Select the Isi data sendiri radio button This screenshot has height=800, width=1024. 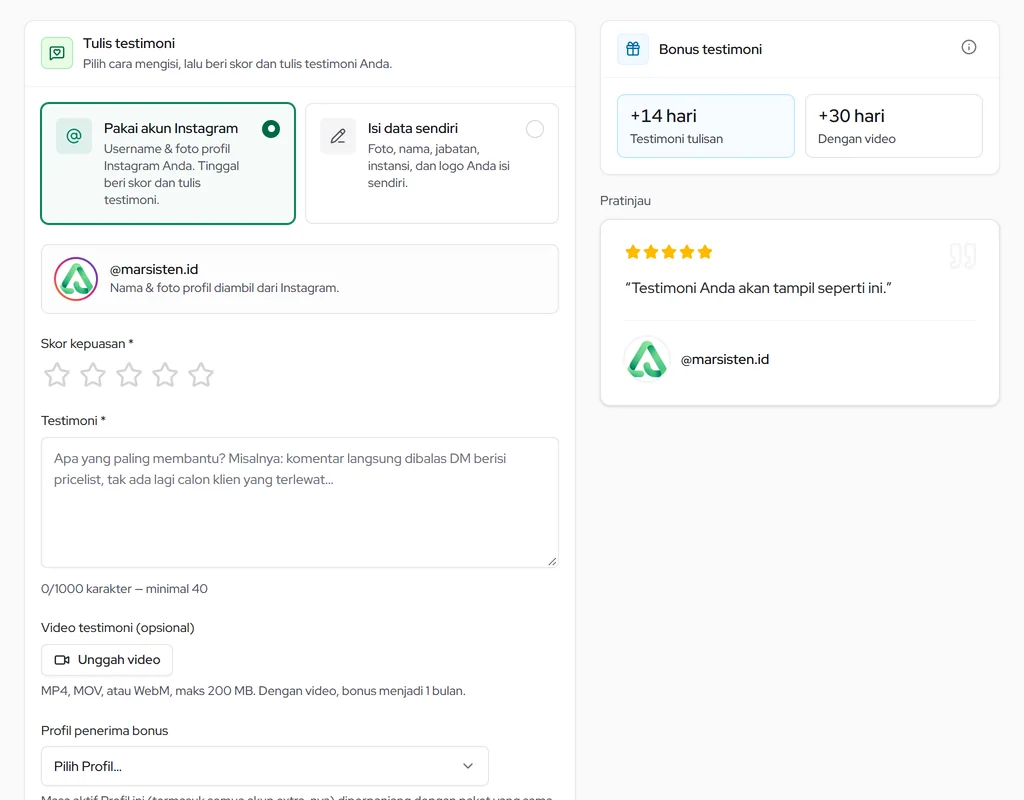(x=535, y=129)
